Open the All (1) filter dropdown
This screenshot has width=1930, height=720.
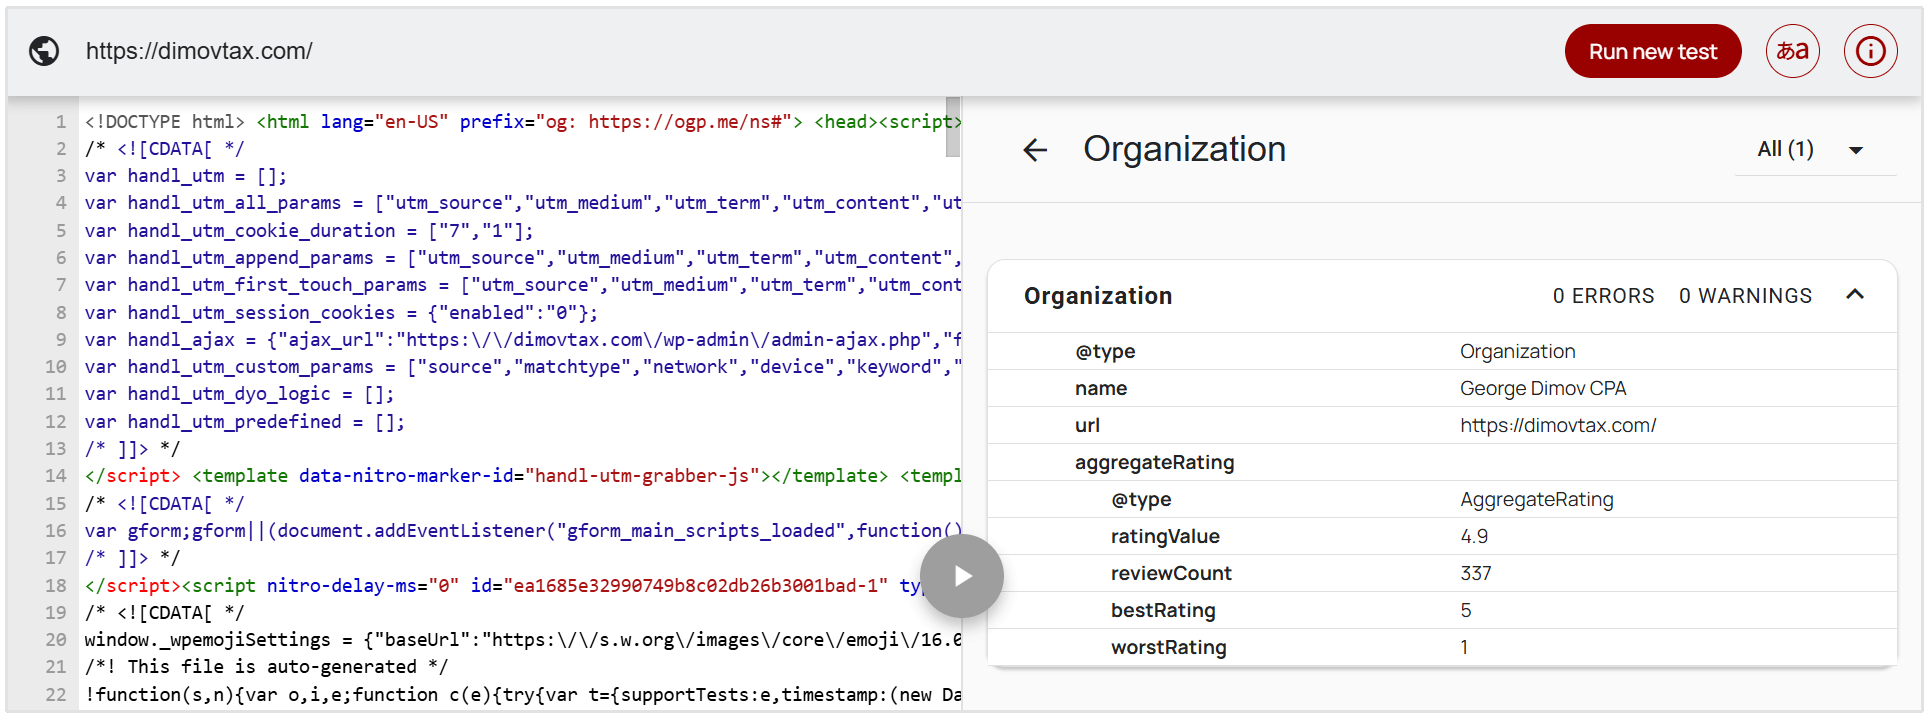[1810, 150]
